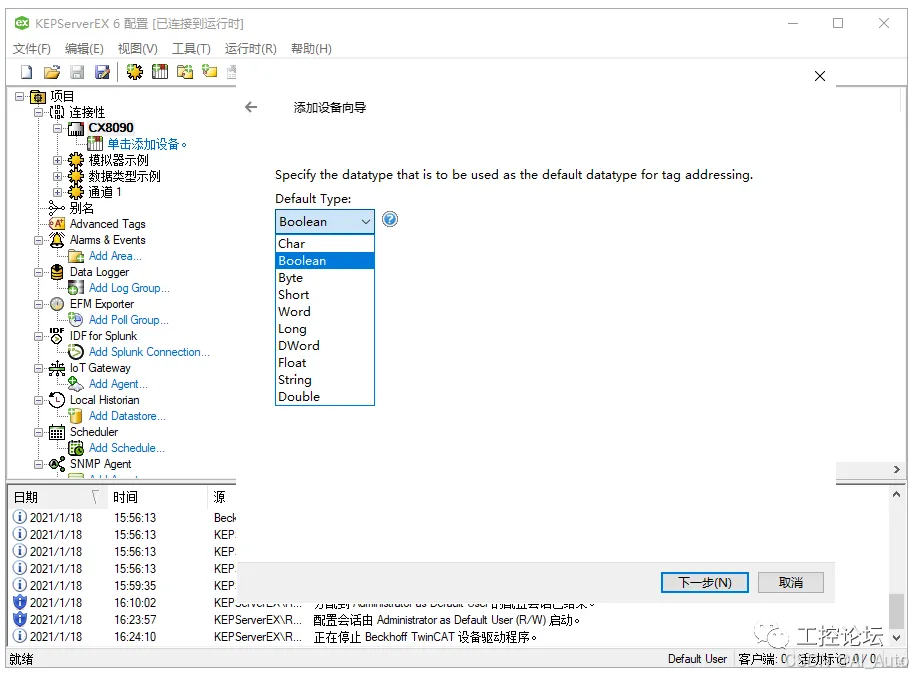This screenshot has height=676, width=913.
Task: Click the Add Splunk Connection link
Action: point(149,352)
